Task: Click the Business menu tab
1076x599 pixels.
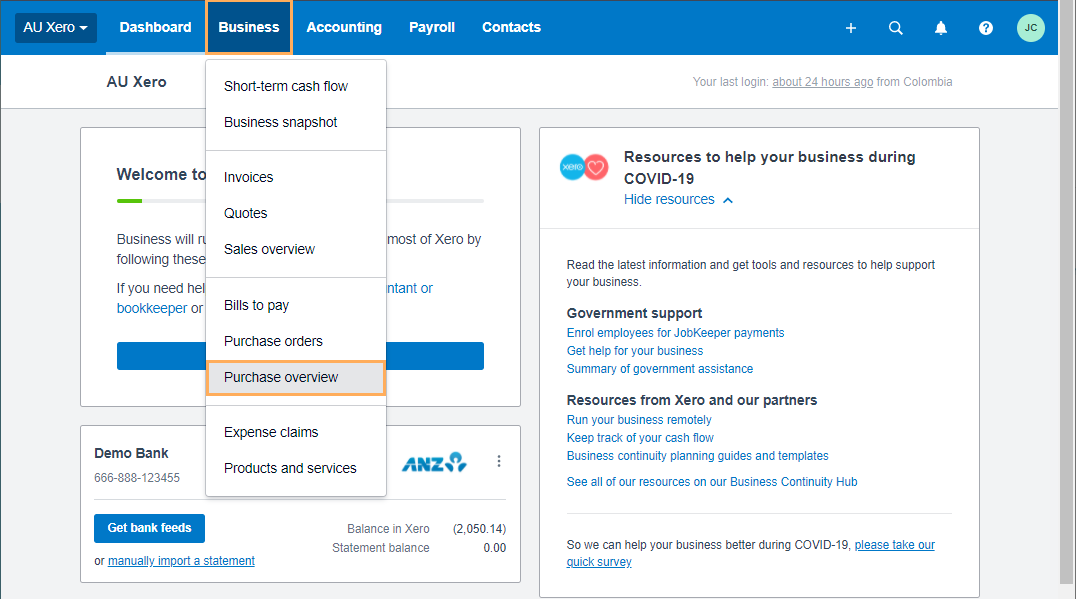Action: tap(248, 27)
